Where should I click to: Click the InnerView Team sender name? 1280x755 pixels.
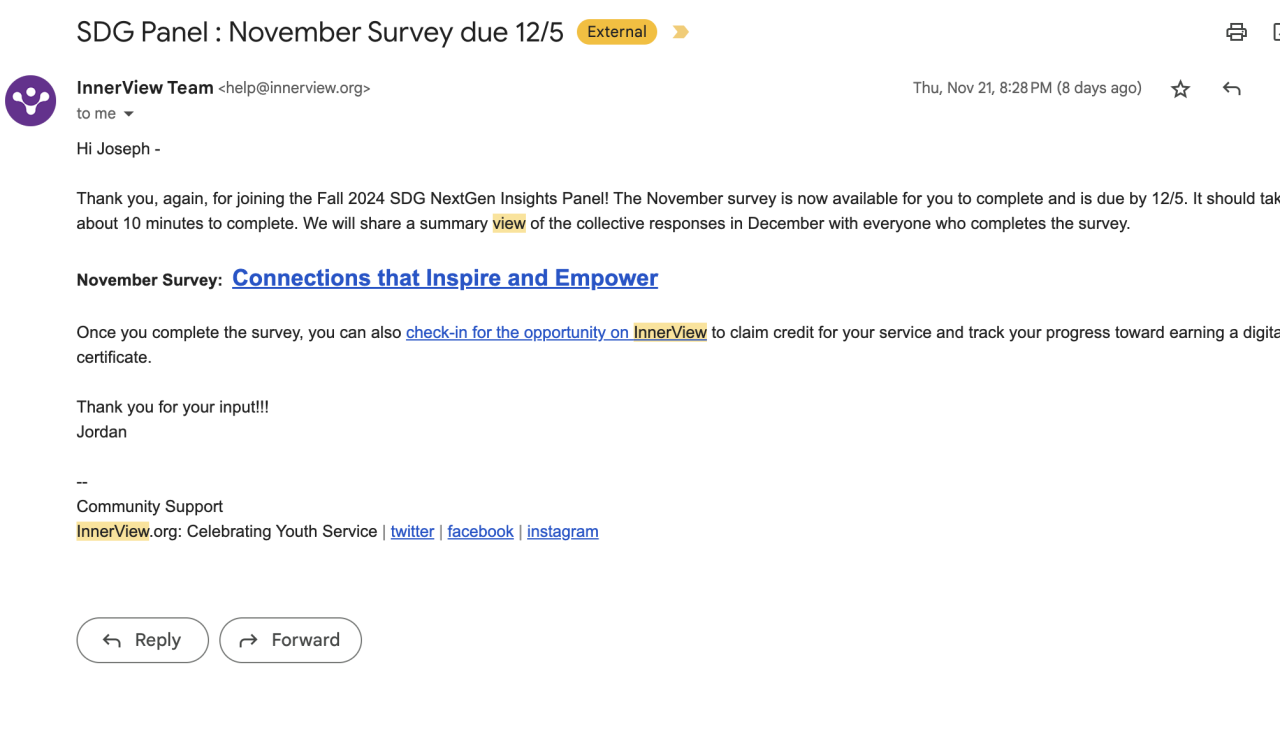point(145,88)
